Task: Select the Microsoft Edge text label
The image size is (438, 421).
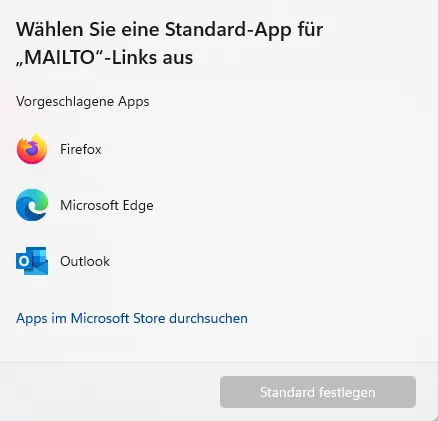Action: [x=107, y=205]
